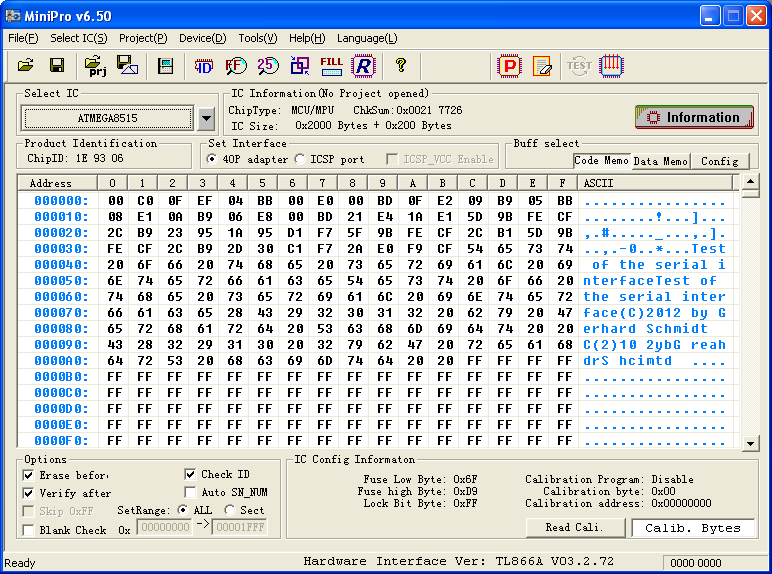The width and height of the screenshot is (772, 574).
Task: Open the Device menu
Action: point(202,38)
